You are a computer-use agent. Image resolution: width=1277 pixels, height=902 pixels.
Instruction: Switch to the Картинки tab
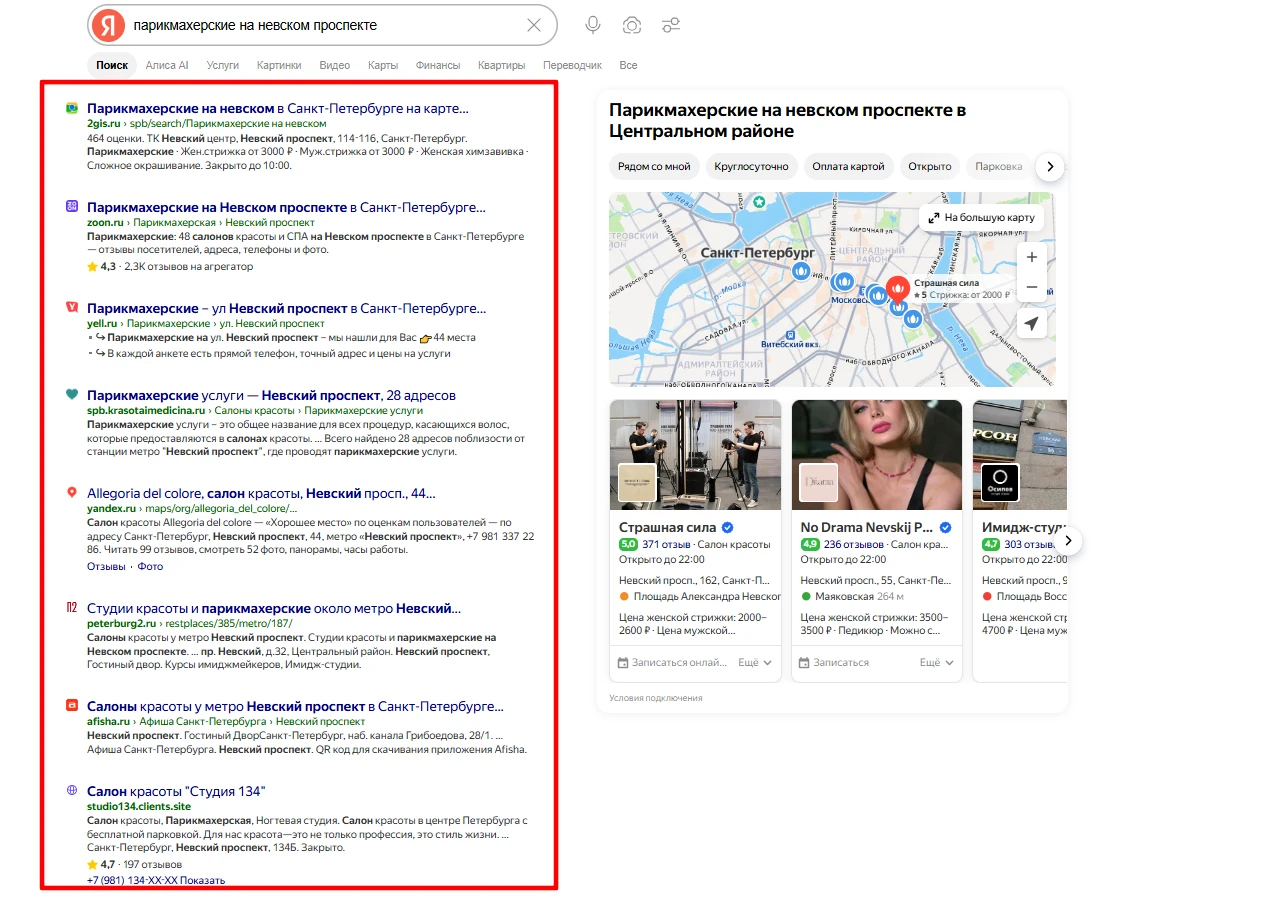tap(279, 65)
